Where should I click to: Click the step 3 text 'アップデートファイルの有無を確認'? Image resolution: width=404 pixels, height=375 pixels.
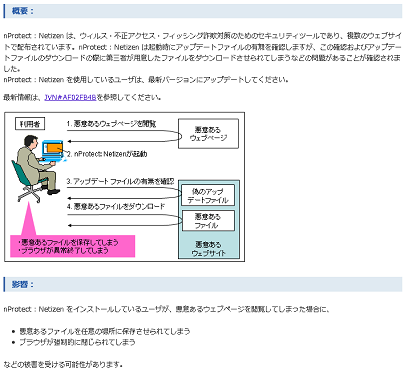[120, 182]
